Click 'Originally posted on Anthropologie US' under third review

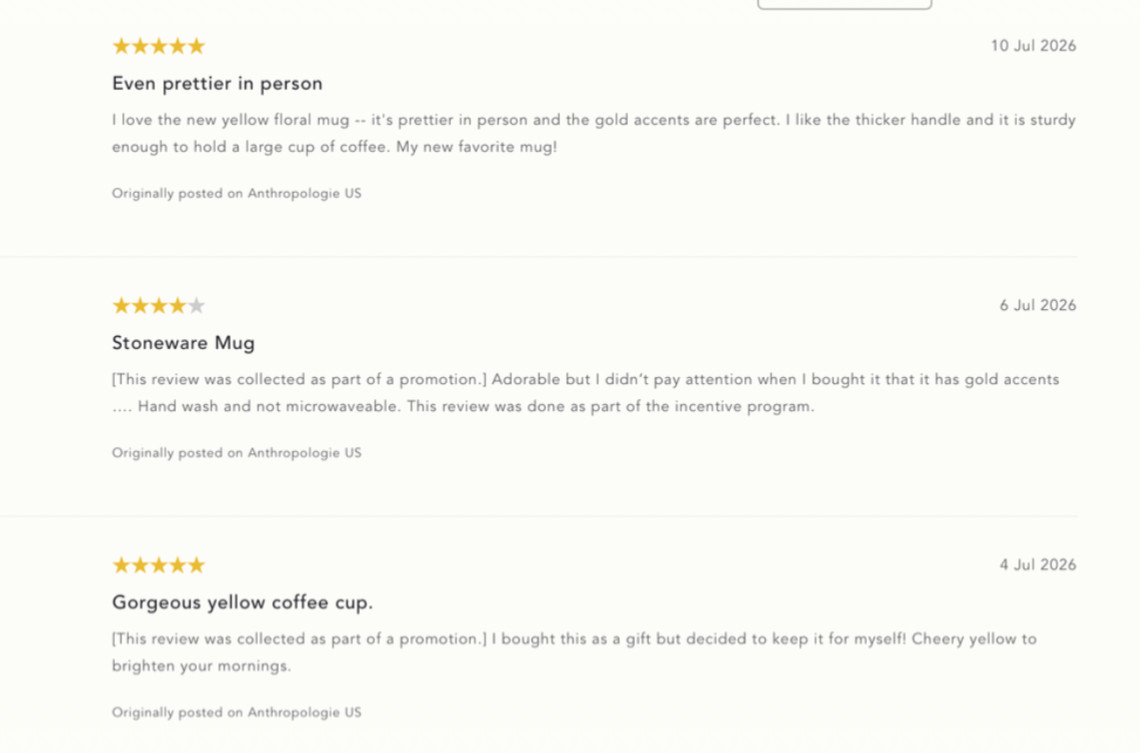[236, 712]
